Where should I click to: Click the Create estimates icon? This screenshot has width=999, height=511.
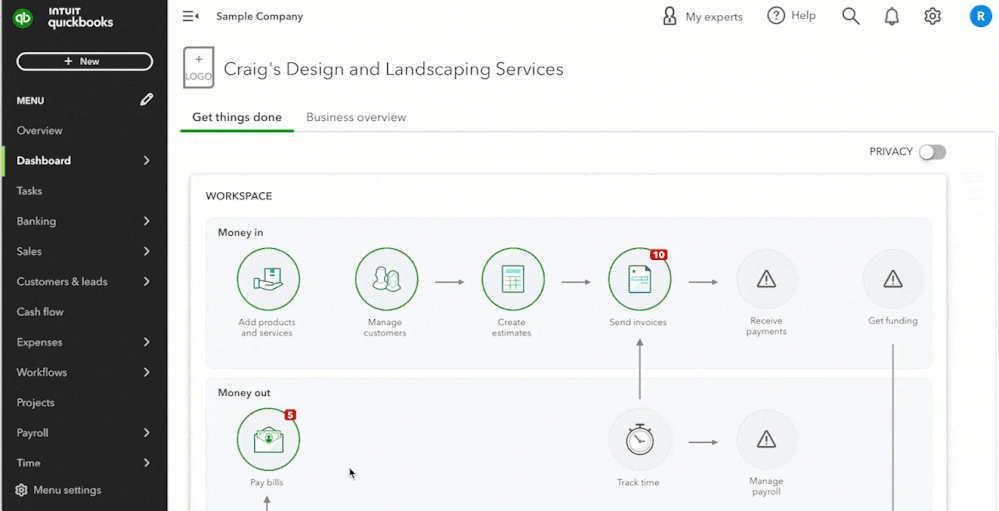513,279
